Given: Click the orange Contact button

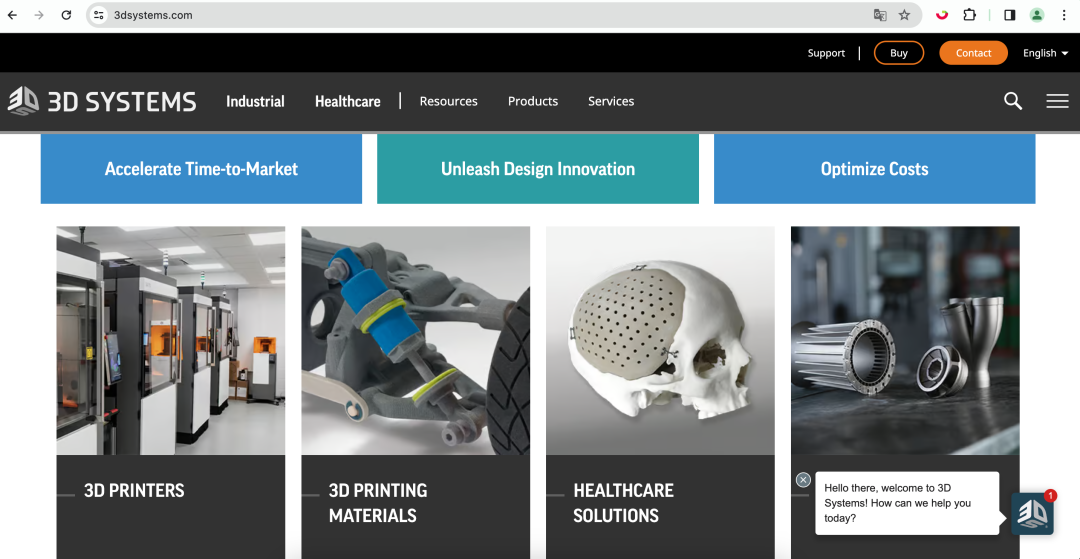Looking at the screenshot, I should pos(973,53).
